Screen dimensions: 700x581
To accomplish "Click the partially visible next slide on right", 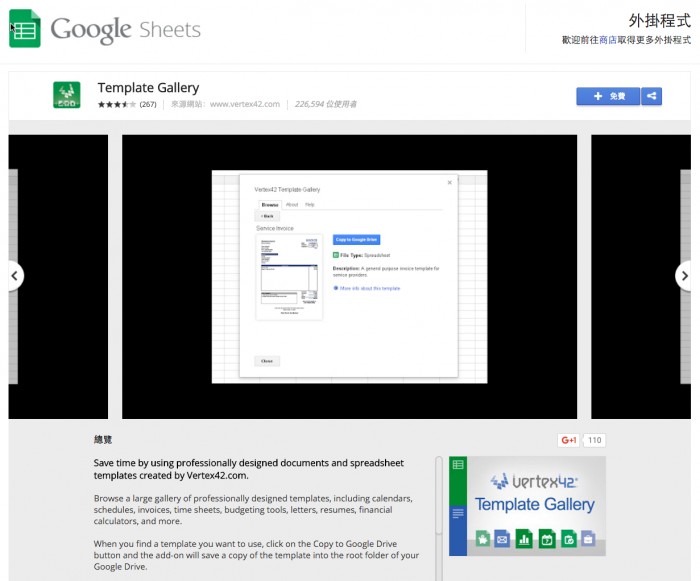I will (641, 277).
